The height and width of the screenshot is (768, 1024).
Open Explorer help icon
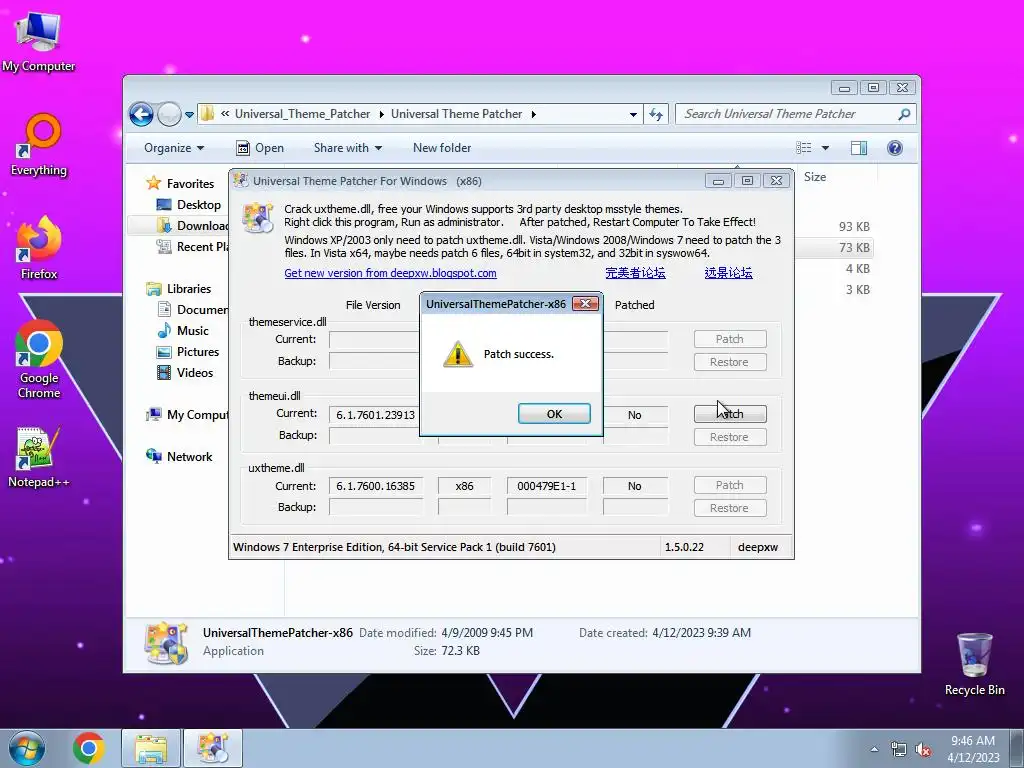895,148
